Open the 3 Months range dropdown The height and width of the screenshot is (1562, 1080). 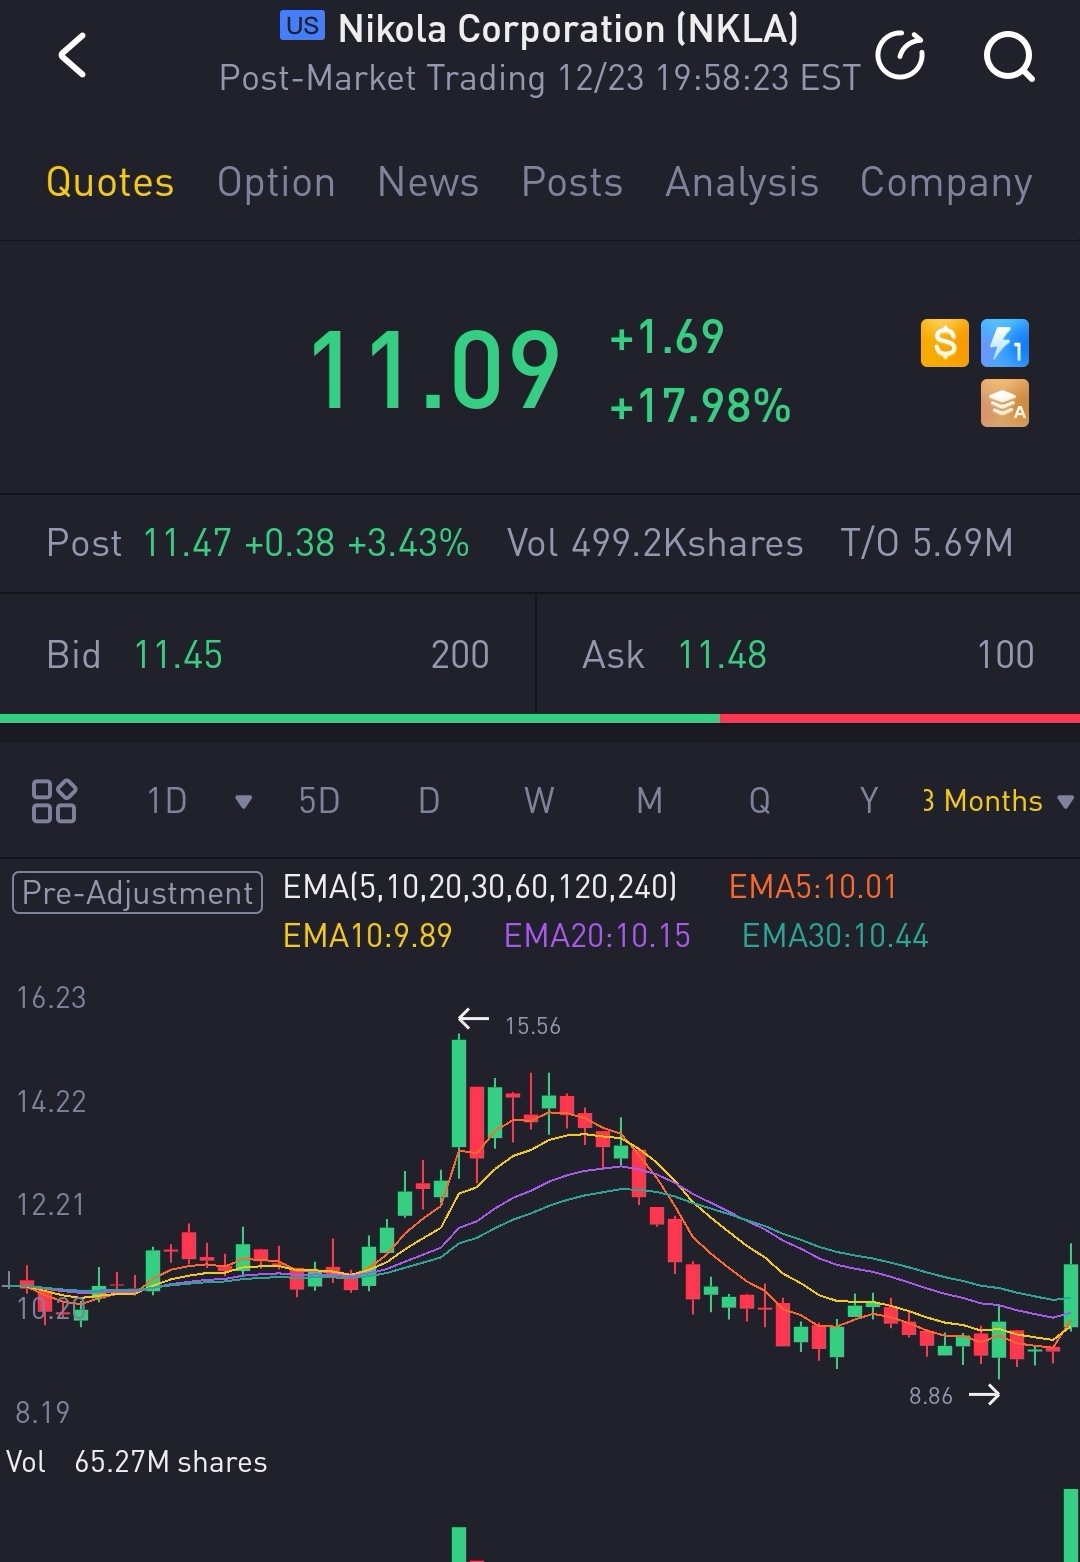[998, 801]
